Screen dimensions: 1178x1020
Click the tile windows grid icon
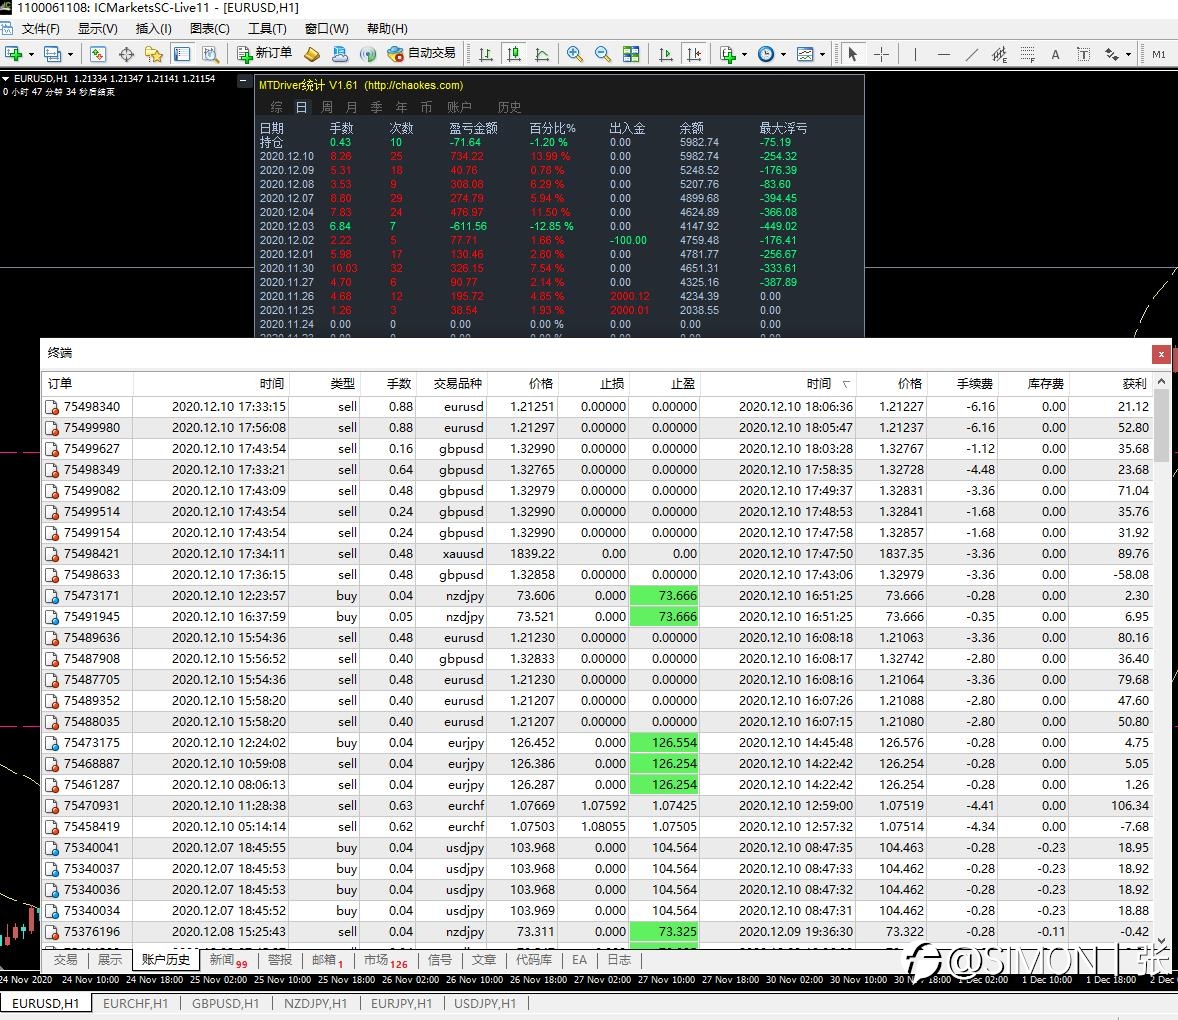click(631, 54)
